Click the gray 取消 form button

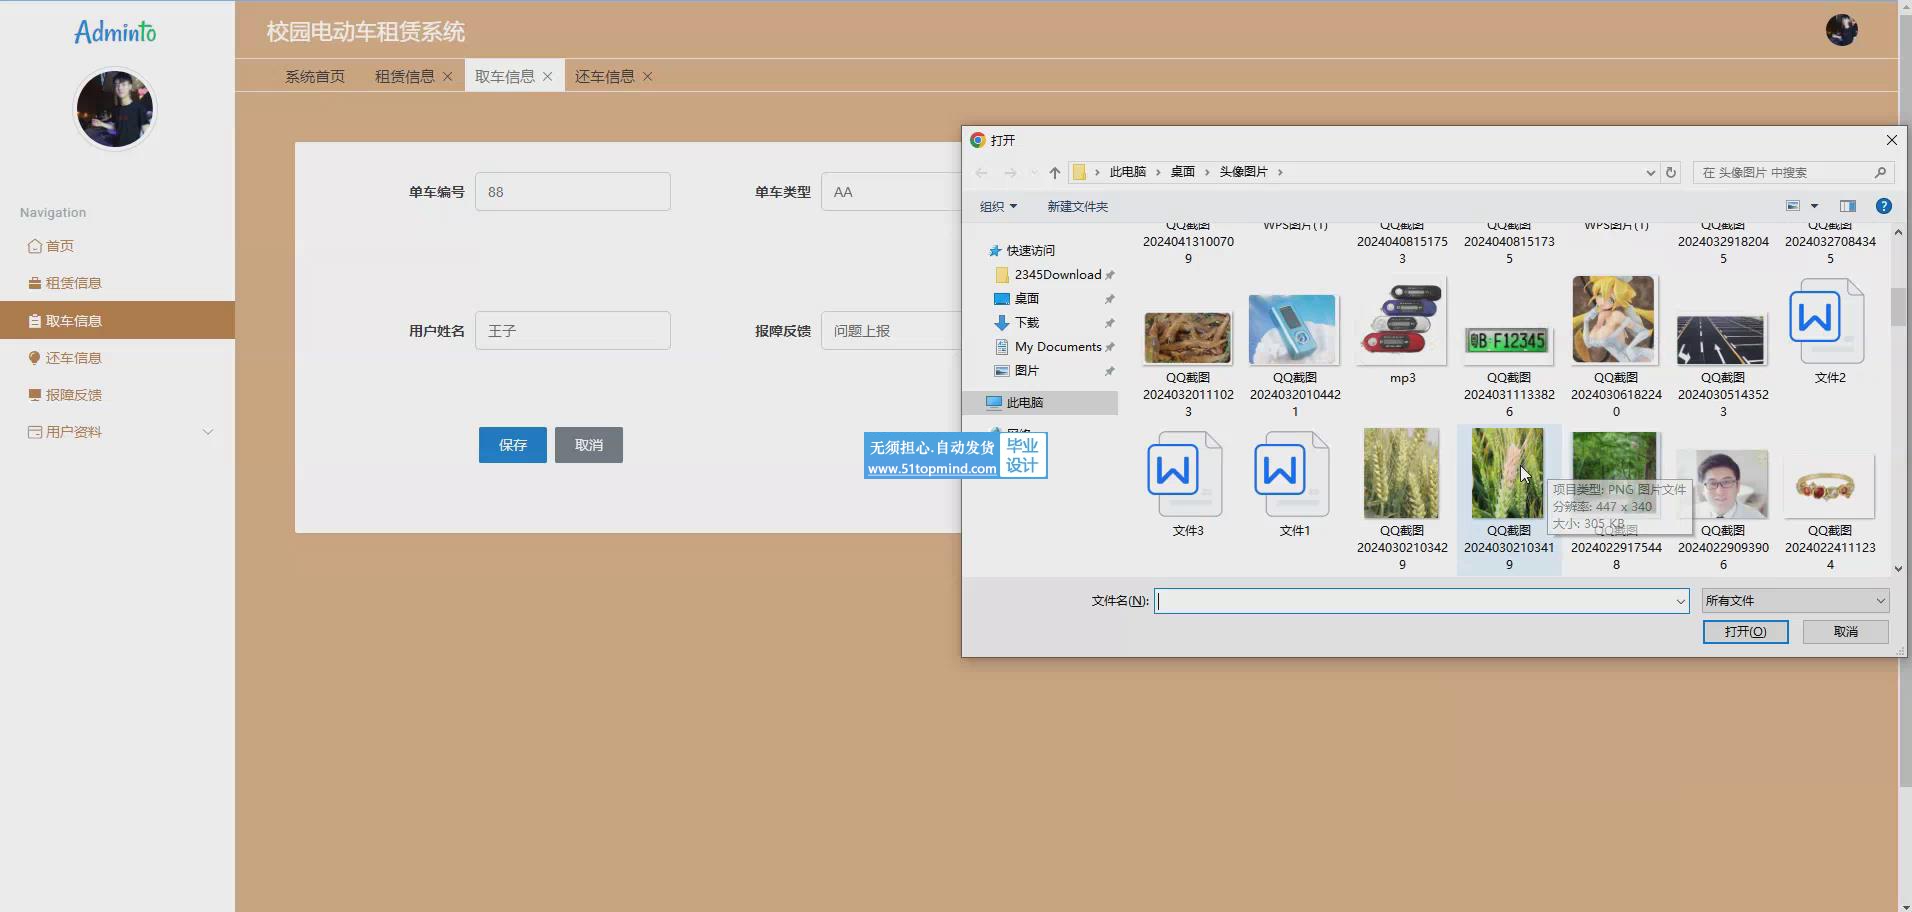tap(589, 445)
